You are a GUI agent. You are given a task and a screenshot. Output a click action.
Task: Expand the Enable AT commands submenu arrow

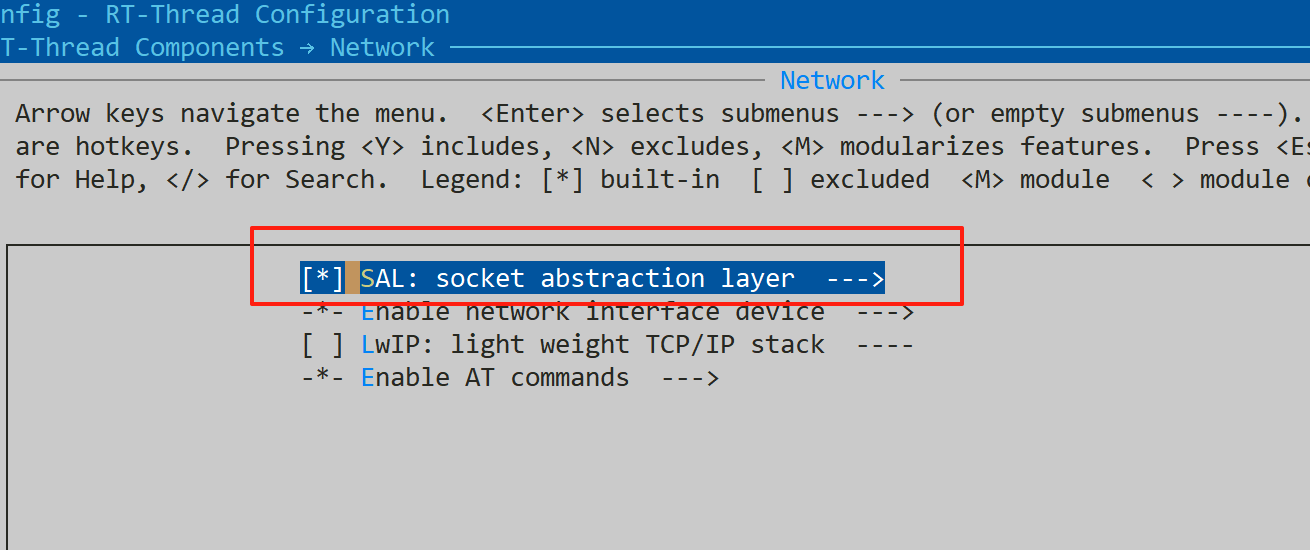(x=690, y=378)
